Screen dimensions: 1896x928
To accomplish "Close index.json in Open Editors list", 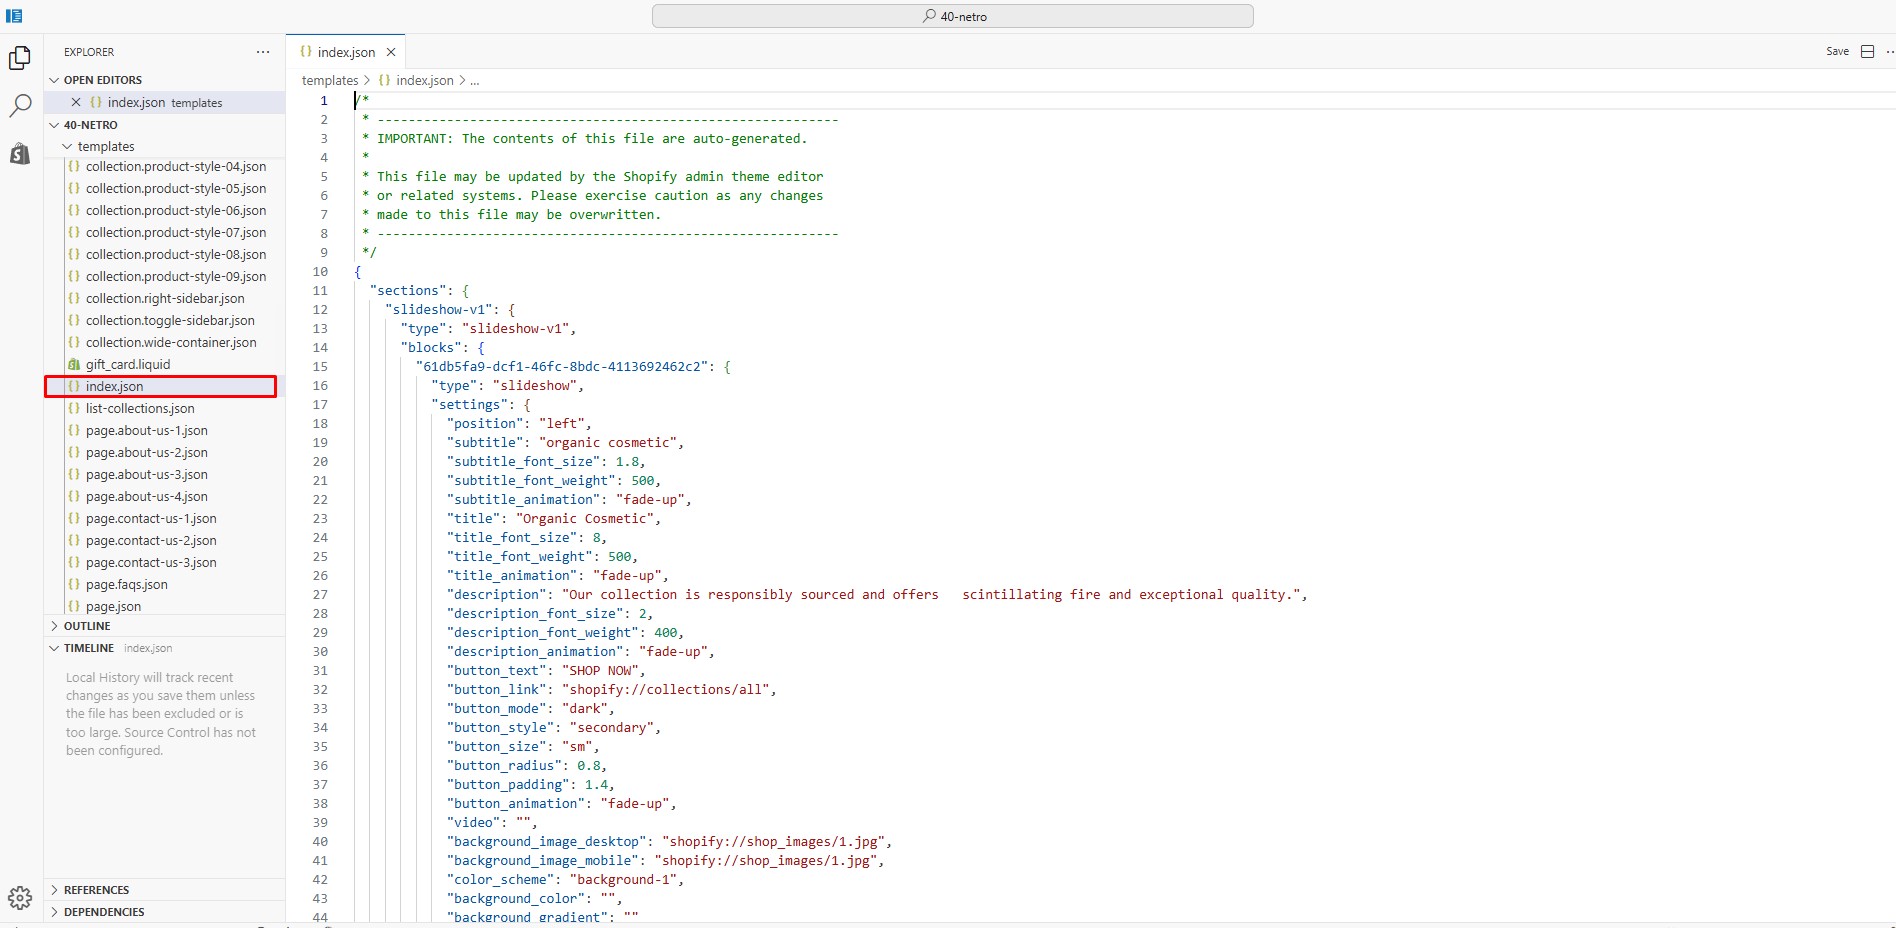I will [76, 102].
